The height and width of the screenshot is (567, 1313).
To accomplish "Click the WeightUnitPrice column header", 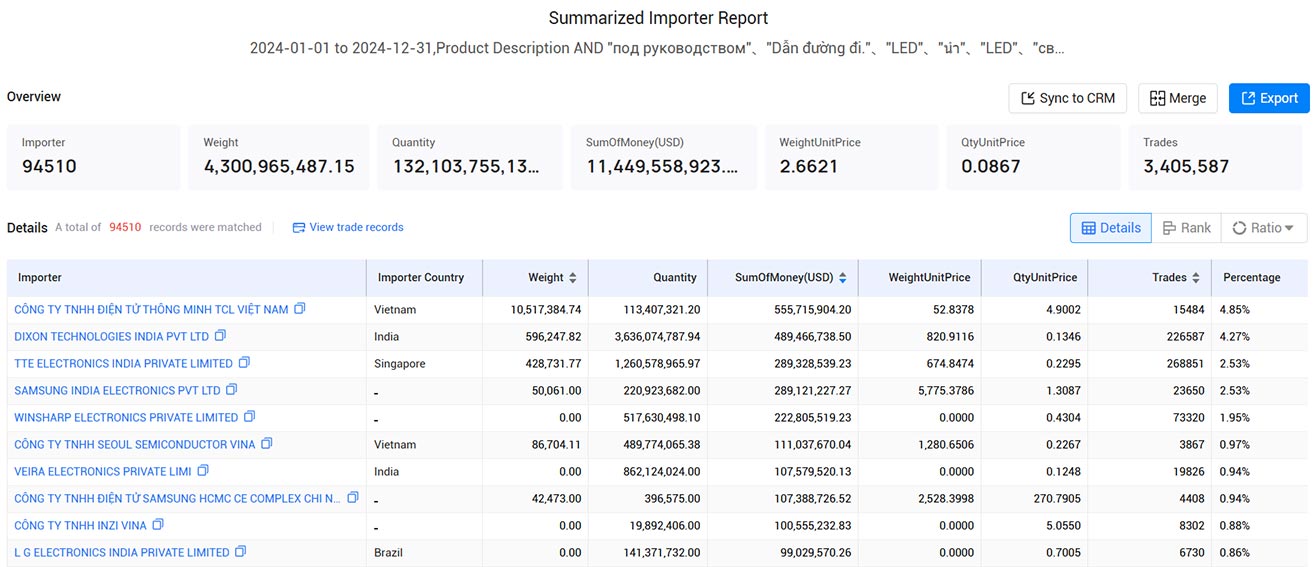I will (x=920, y=278).
